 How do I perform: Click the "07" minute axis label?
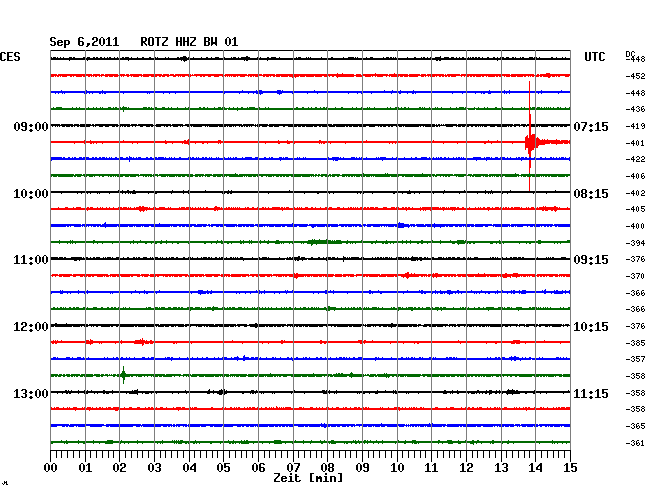click(293, 467)
